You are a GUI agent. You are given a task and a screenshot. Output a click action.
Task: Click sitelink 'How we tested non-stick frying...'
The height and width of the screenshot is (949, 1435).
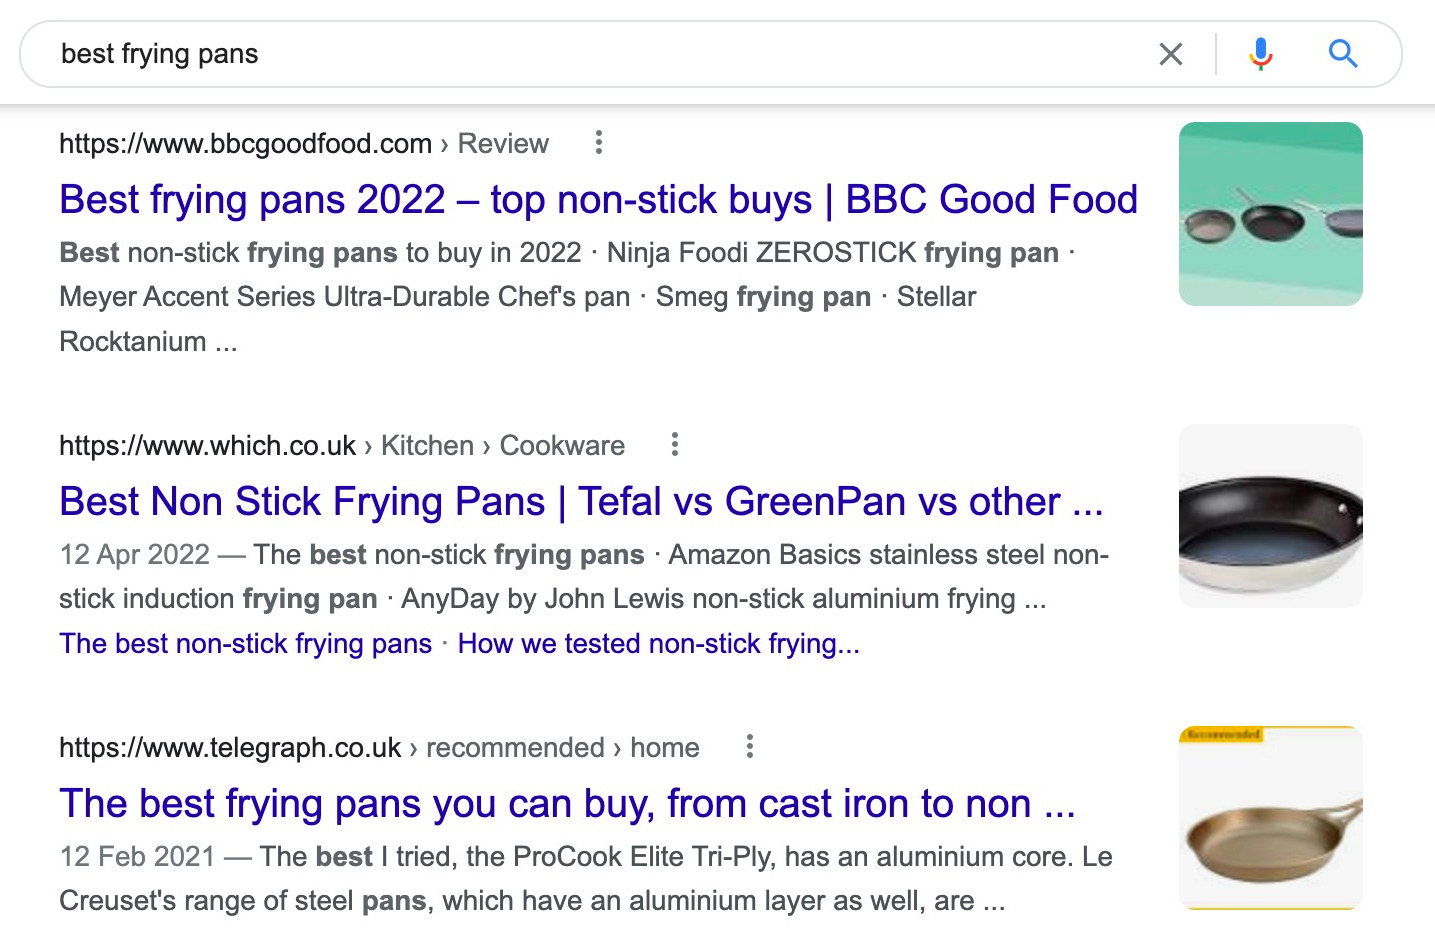point(658,643)
